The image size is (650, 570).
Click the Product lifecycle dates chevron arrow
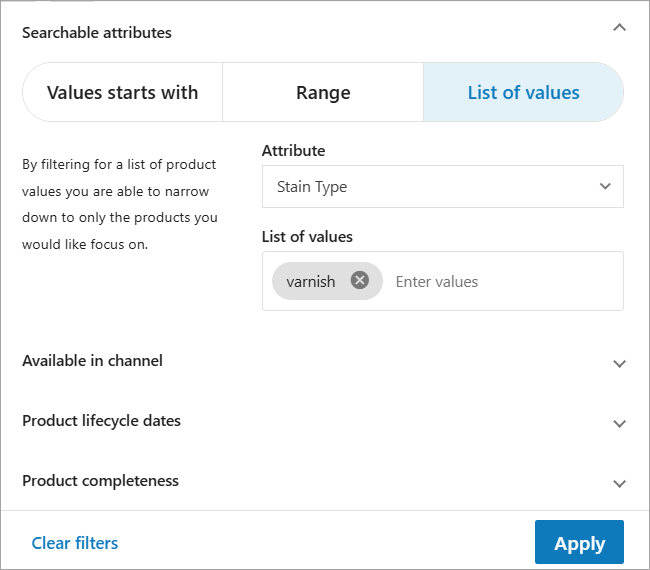click(619, 423)
